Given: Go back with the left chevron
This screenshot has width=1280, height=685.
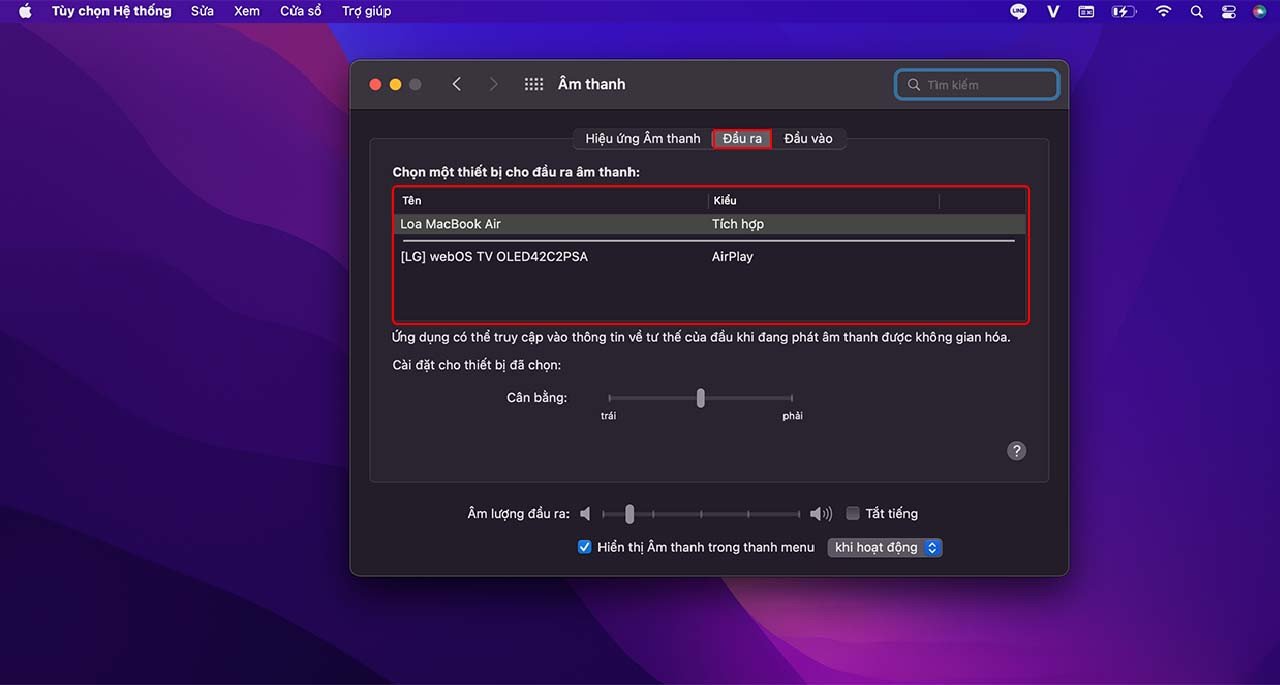Looking at the screenshot, I should pos(457,84).
